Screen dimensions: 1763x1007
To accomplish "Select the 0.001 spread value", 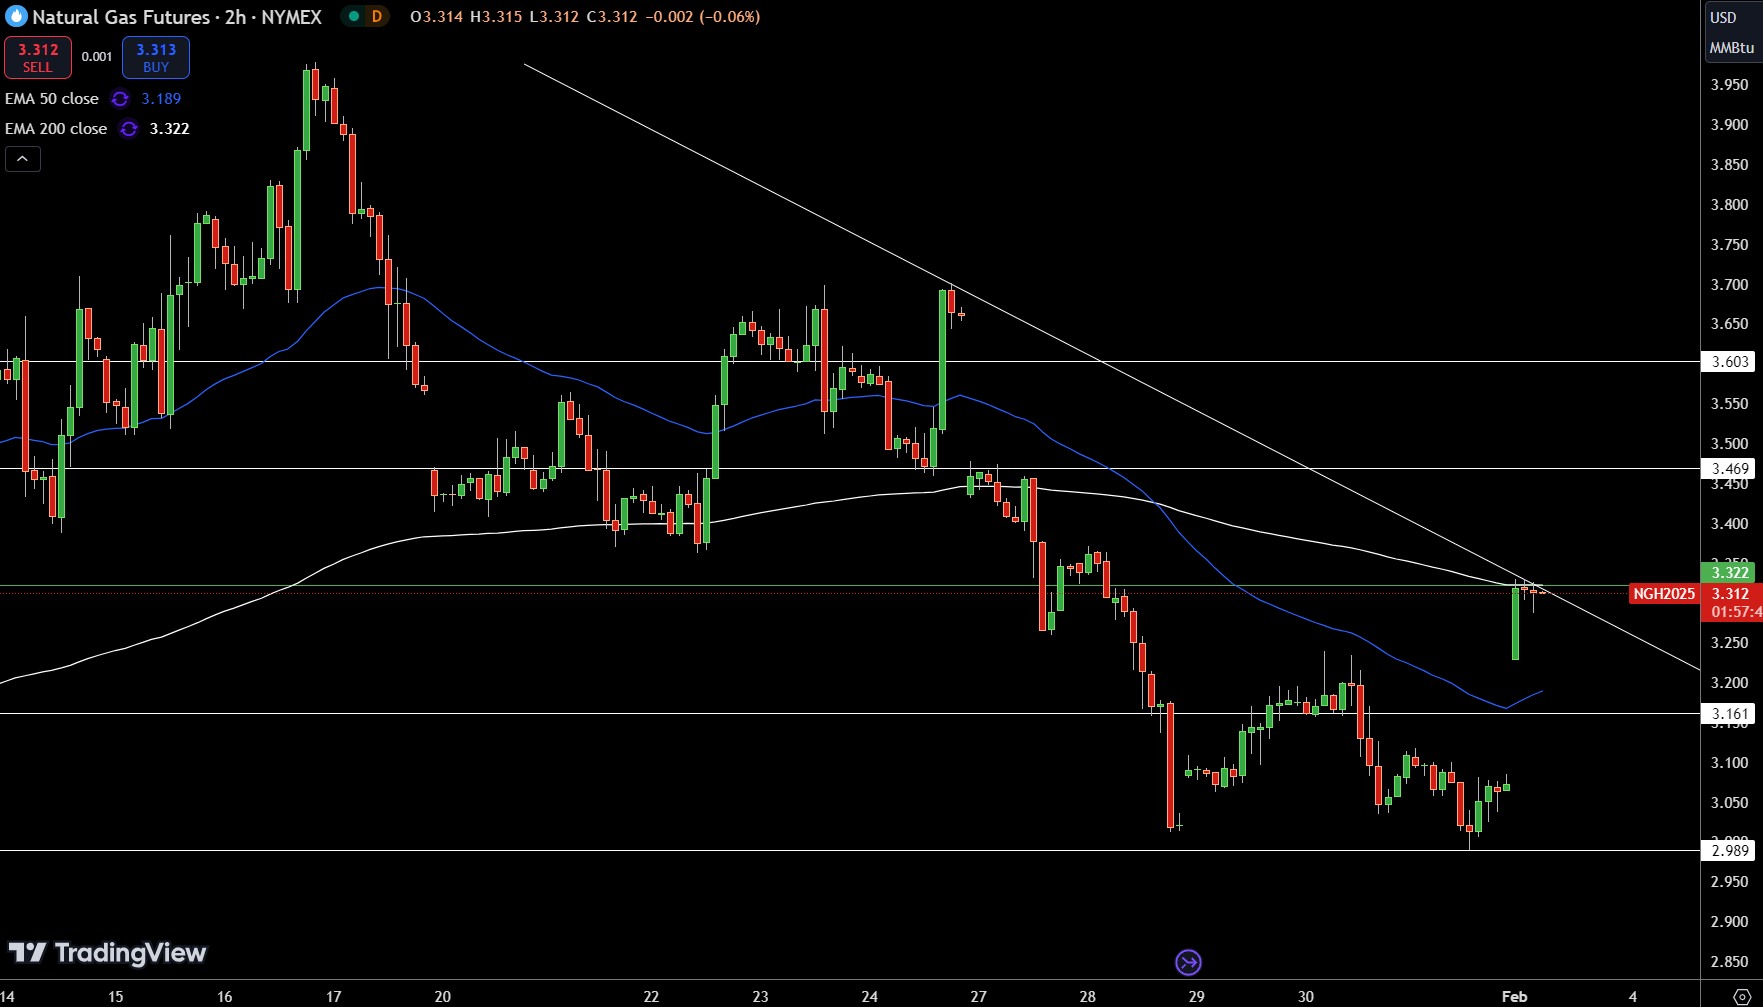I will (97, 57).
